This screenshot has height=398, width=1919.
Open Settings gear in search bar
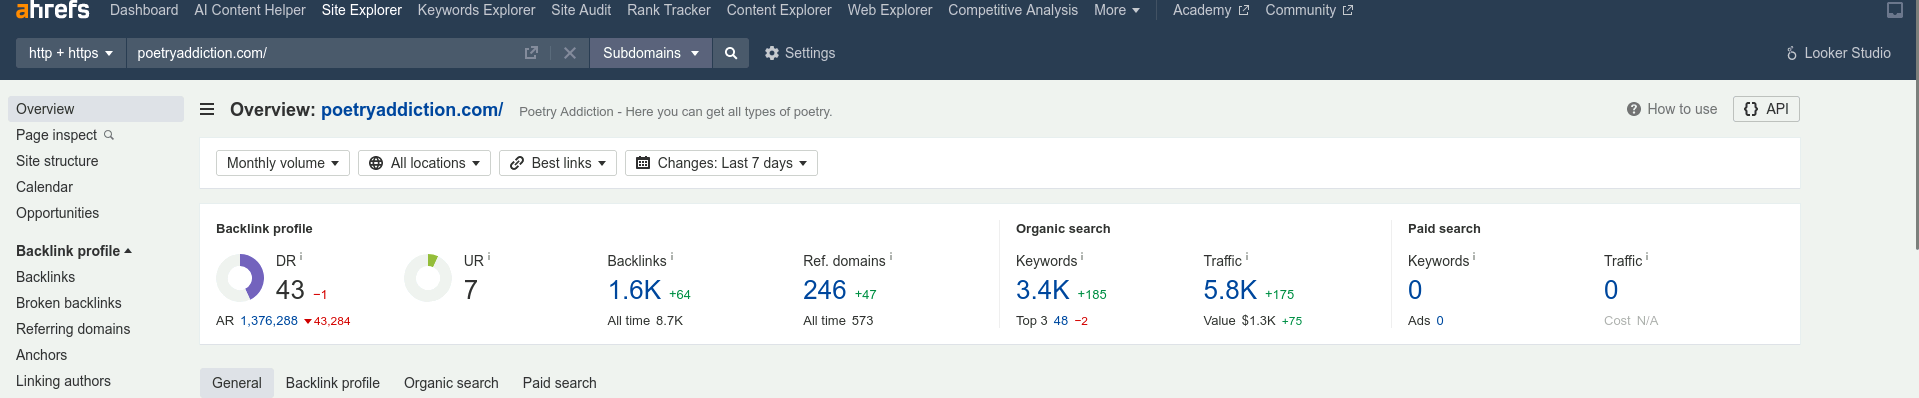tap(799, 53)
